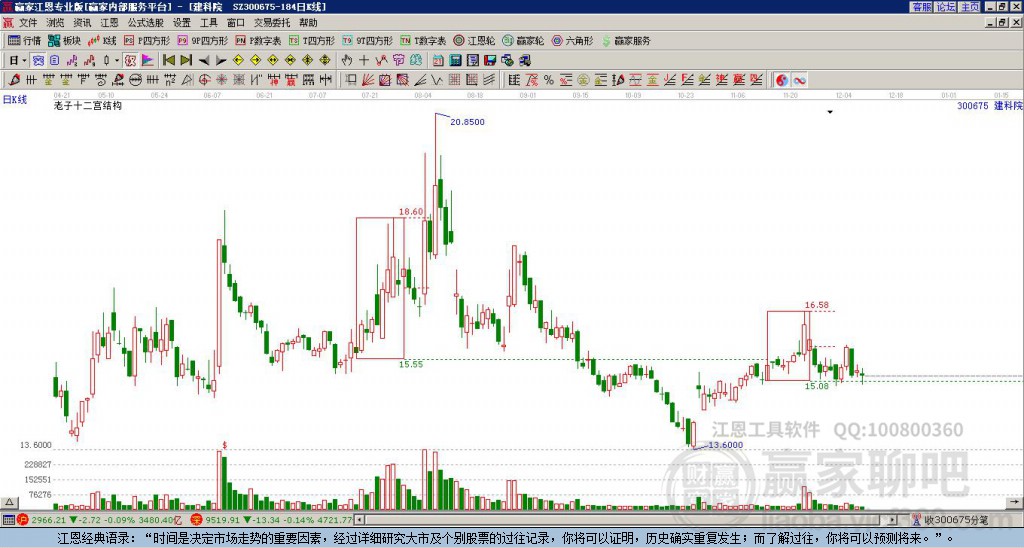
Task: Select the Gann fan lines tool
Action: pyautogui.click(x=368, y=80)
